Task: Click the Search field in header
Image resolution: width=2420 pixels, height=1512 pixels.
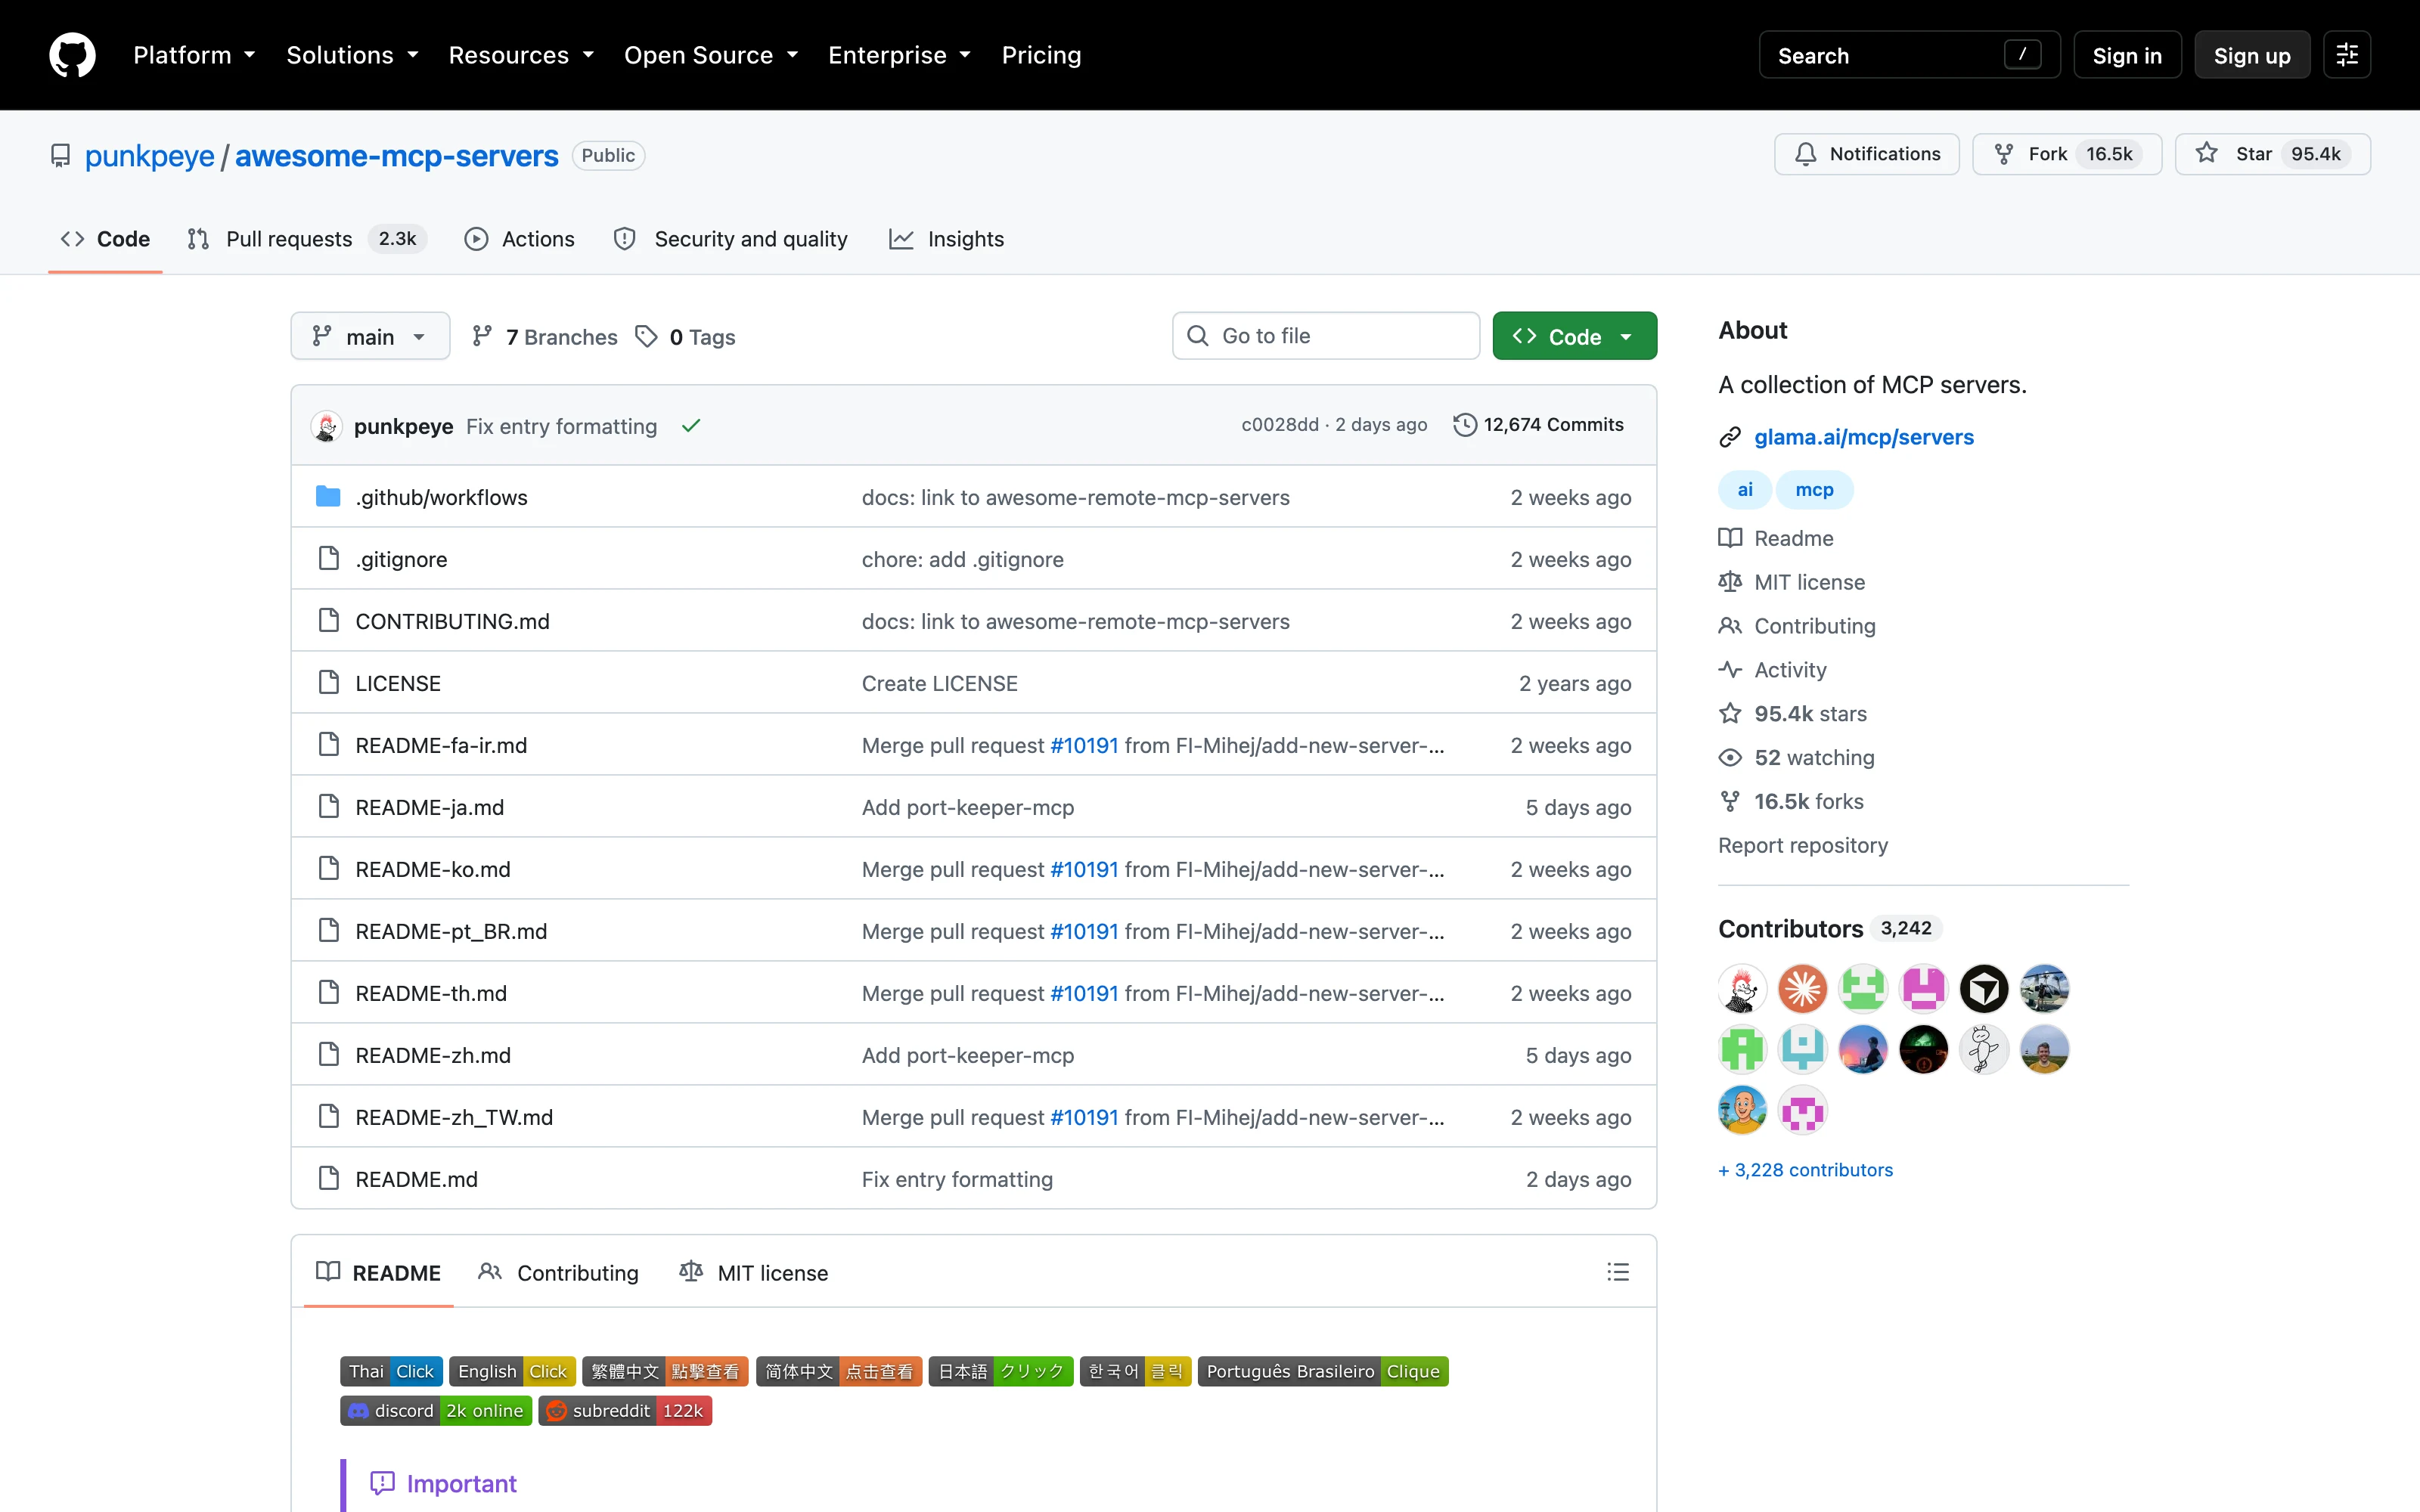Action: pos(1909,55)
